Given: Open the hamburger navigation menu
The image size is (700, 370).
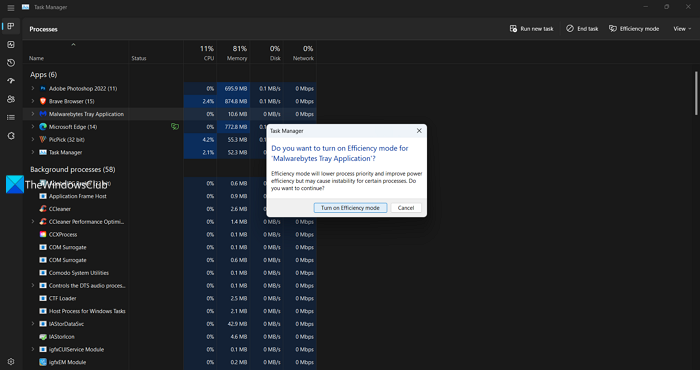Looking at the screenshot, I should coord(11,8).
